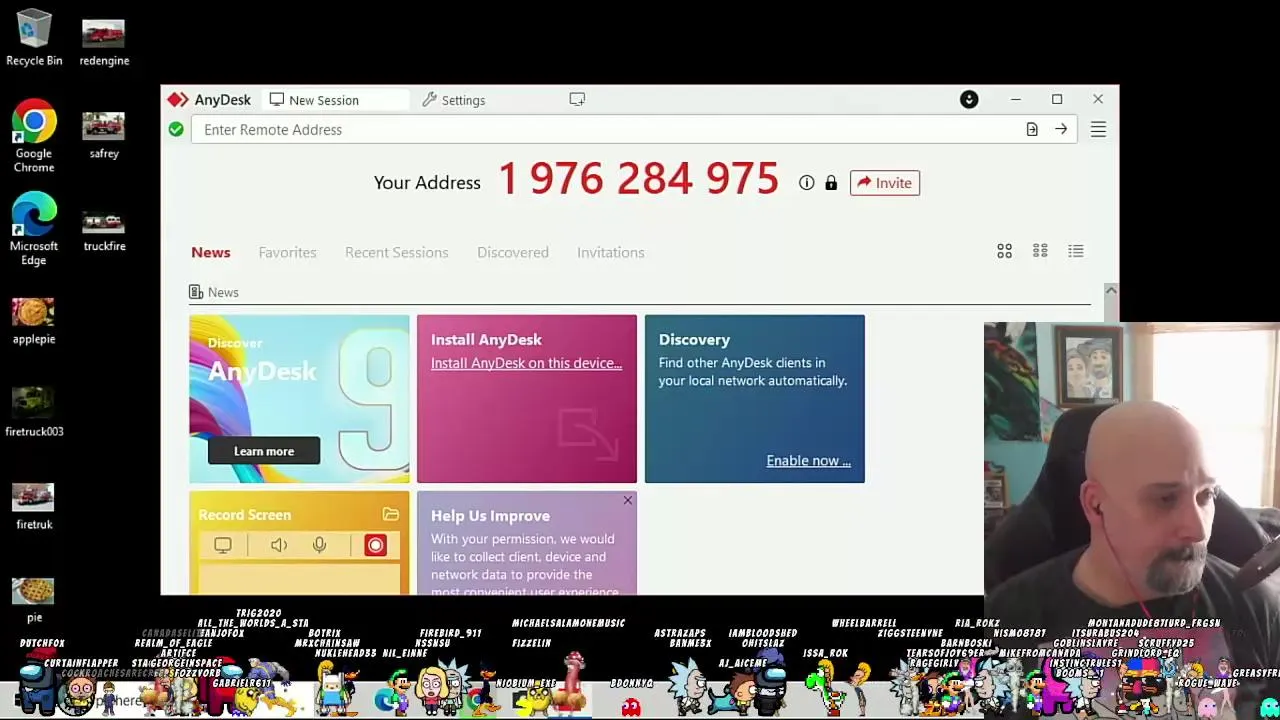Click the black download arrow circle icon
This screenshot has width=1280, height=720.
pyautogui.click(x=969, y=99)
